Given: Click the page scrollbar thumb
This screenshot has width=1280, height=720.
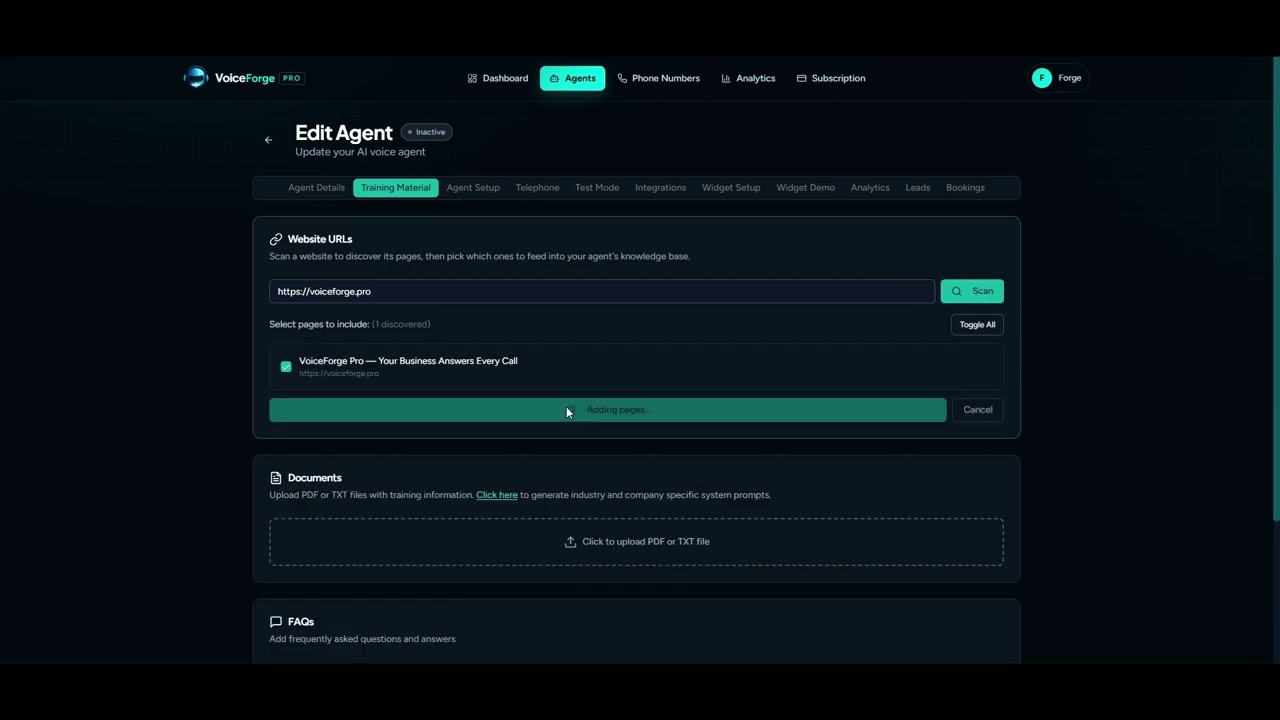Looking at the screenshot, I should coord(1276,290).
